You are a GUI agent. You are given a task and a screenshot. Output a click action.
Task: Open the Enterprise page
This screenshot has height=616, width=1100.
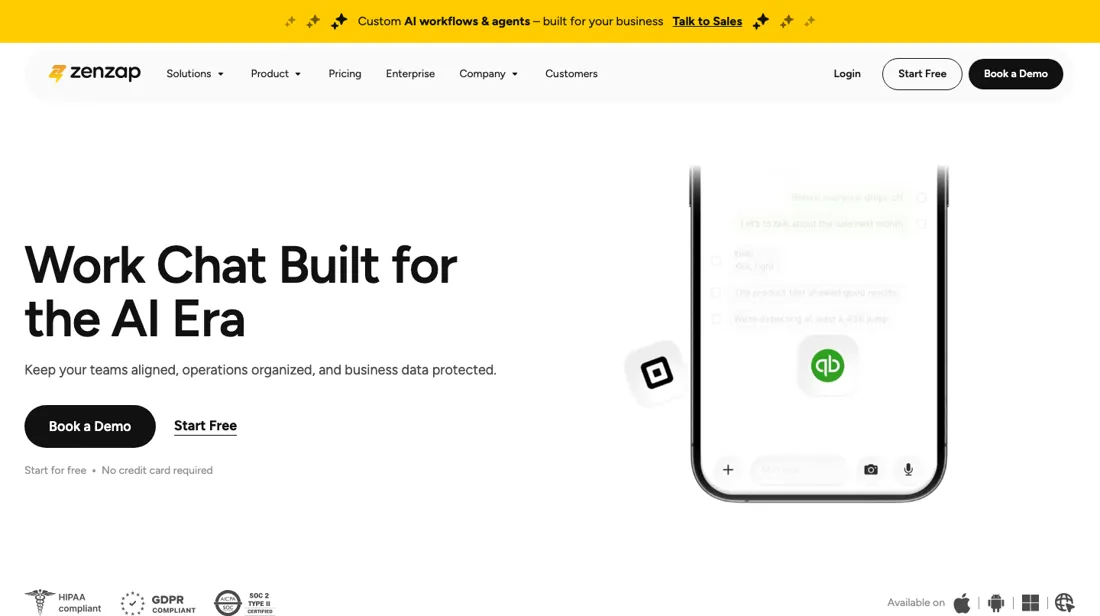tap(410, 74)
